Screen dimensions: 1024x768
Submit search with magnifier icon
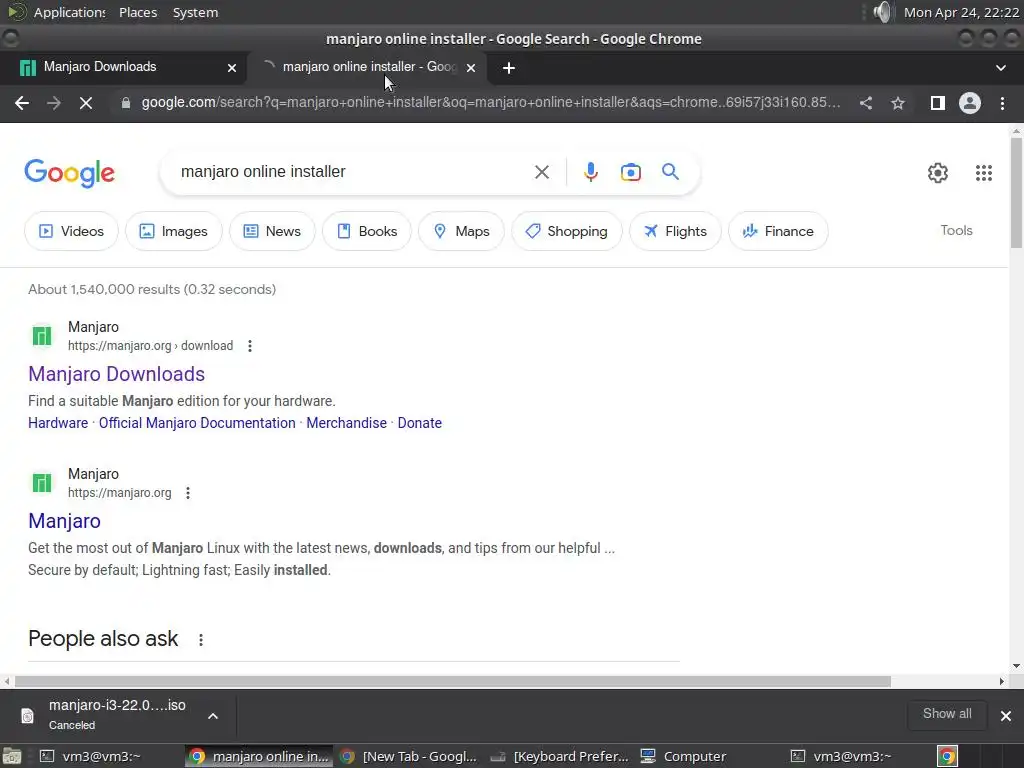pos(670,172)
